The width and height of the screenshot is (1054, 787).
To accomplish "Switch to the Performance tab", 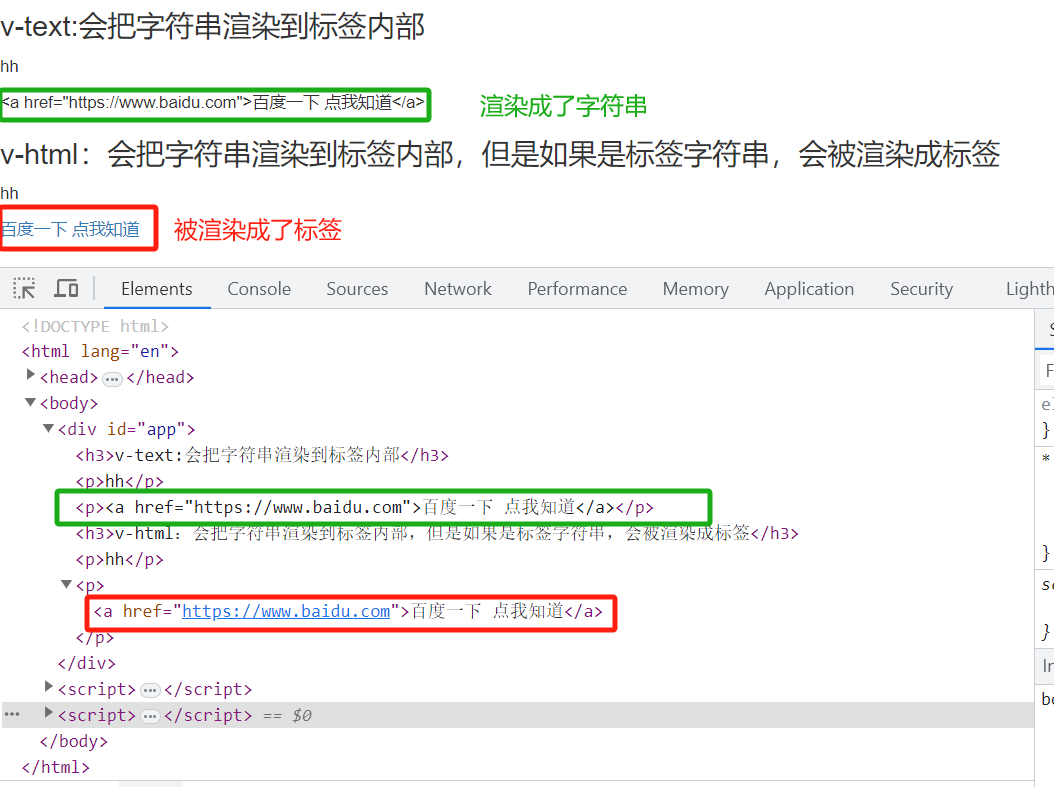I will point(577,289).
